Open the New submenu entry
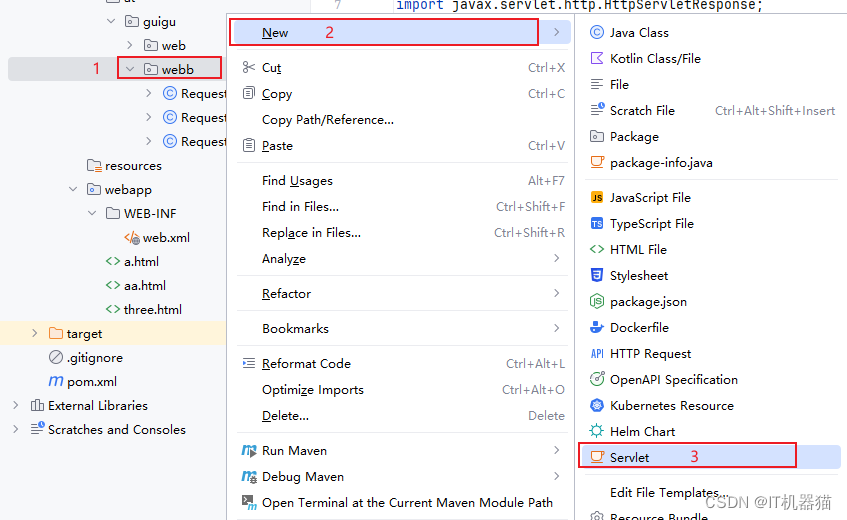 [400, 32]
